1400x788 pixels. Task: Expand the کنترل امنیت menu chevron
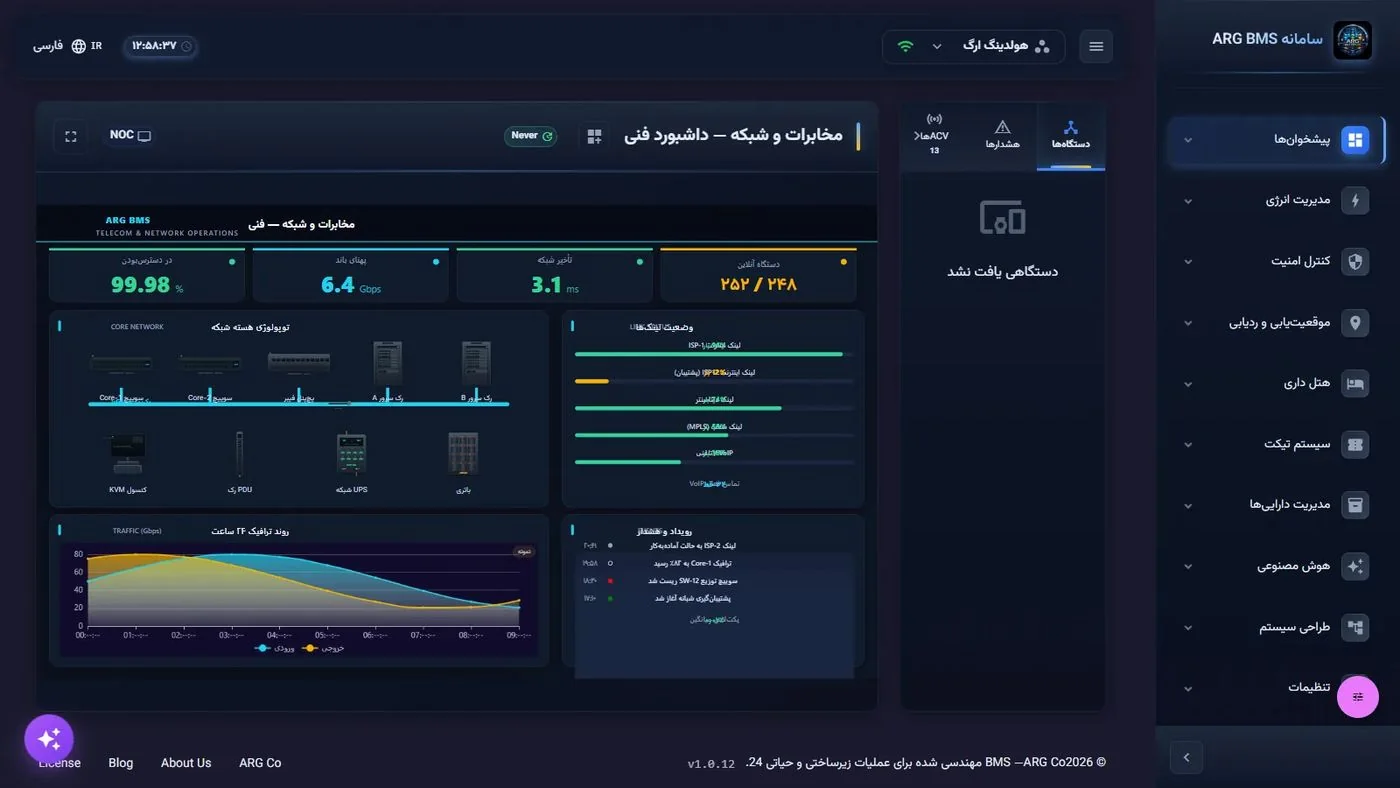(1188, 262)
